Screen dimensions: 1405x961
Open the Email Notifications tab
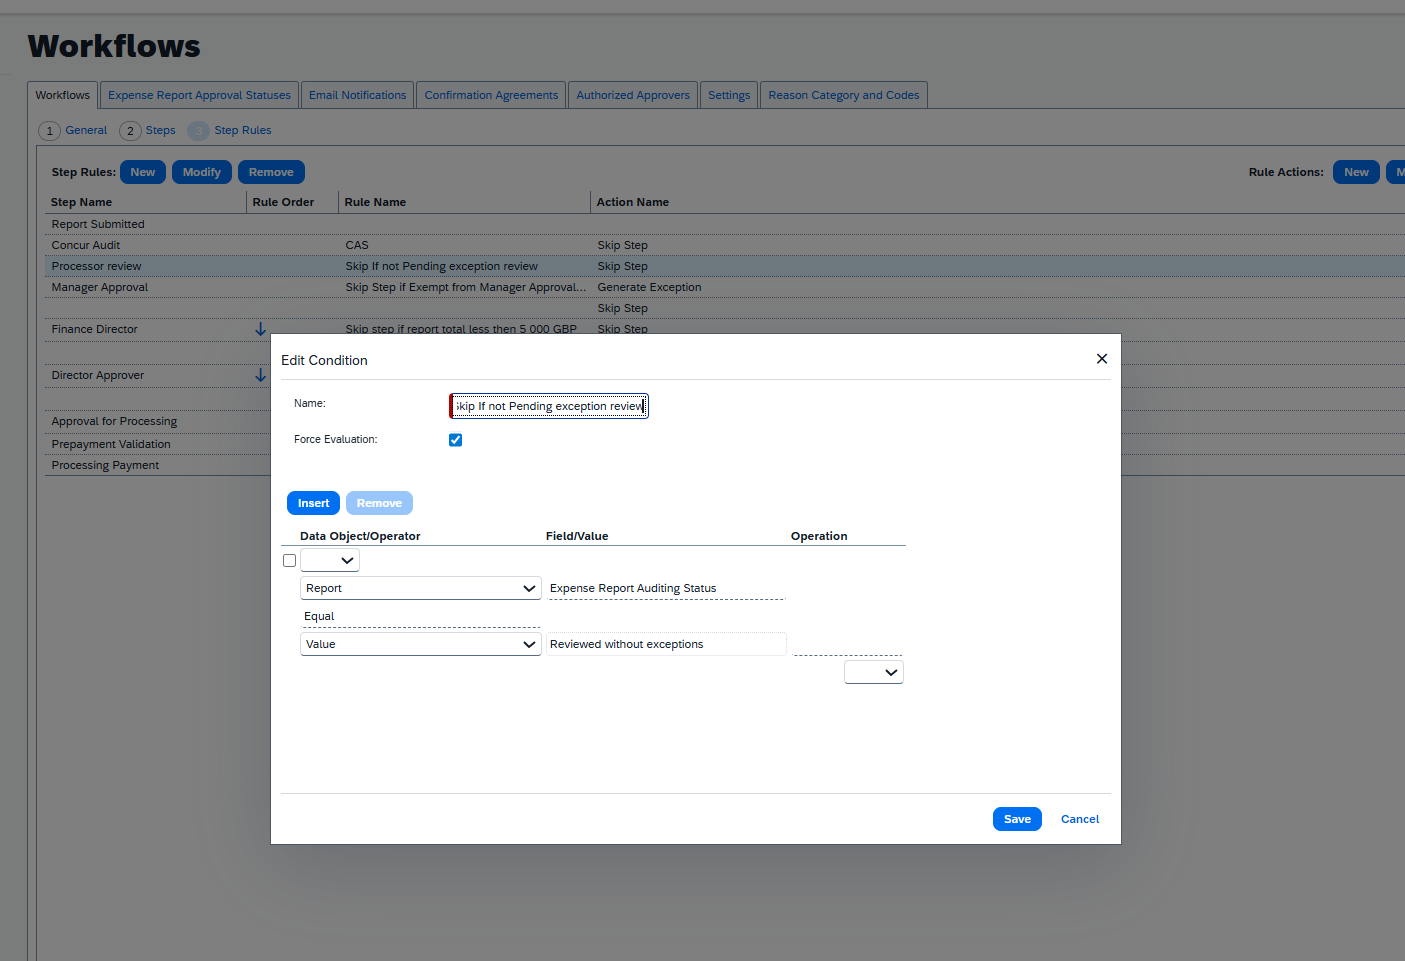[x=357, y=95]
